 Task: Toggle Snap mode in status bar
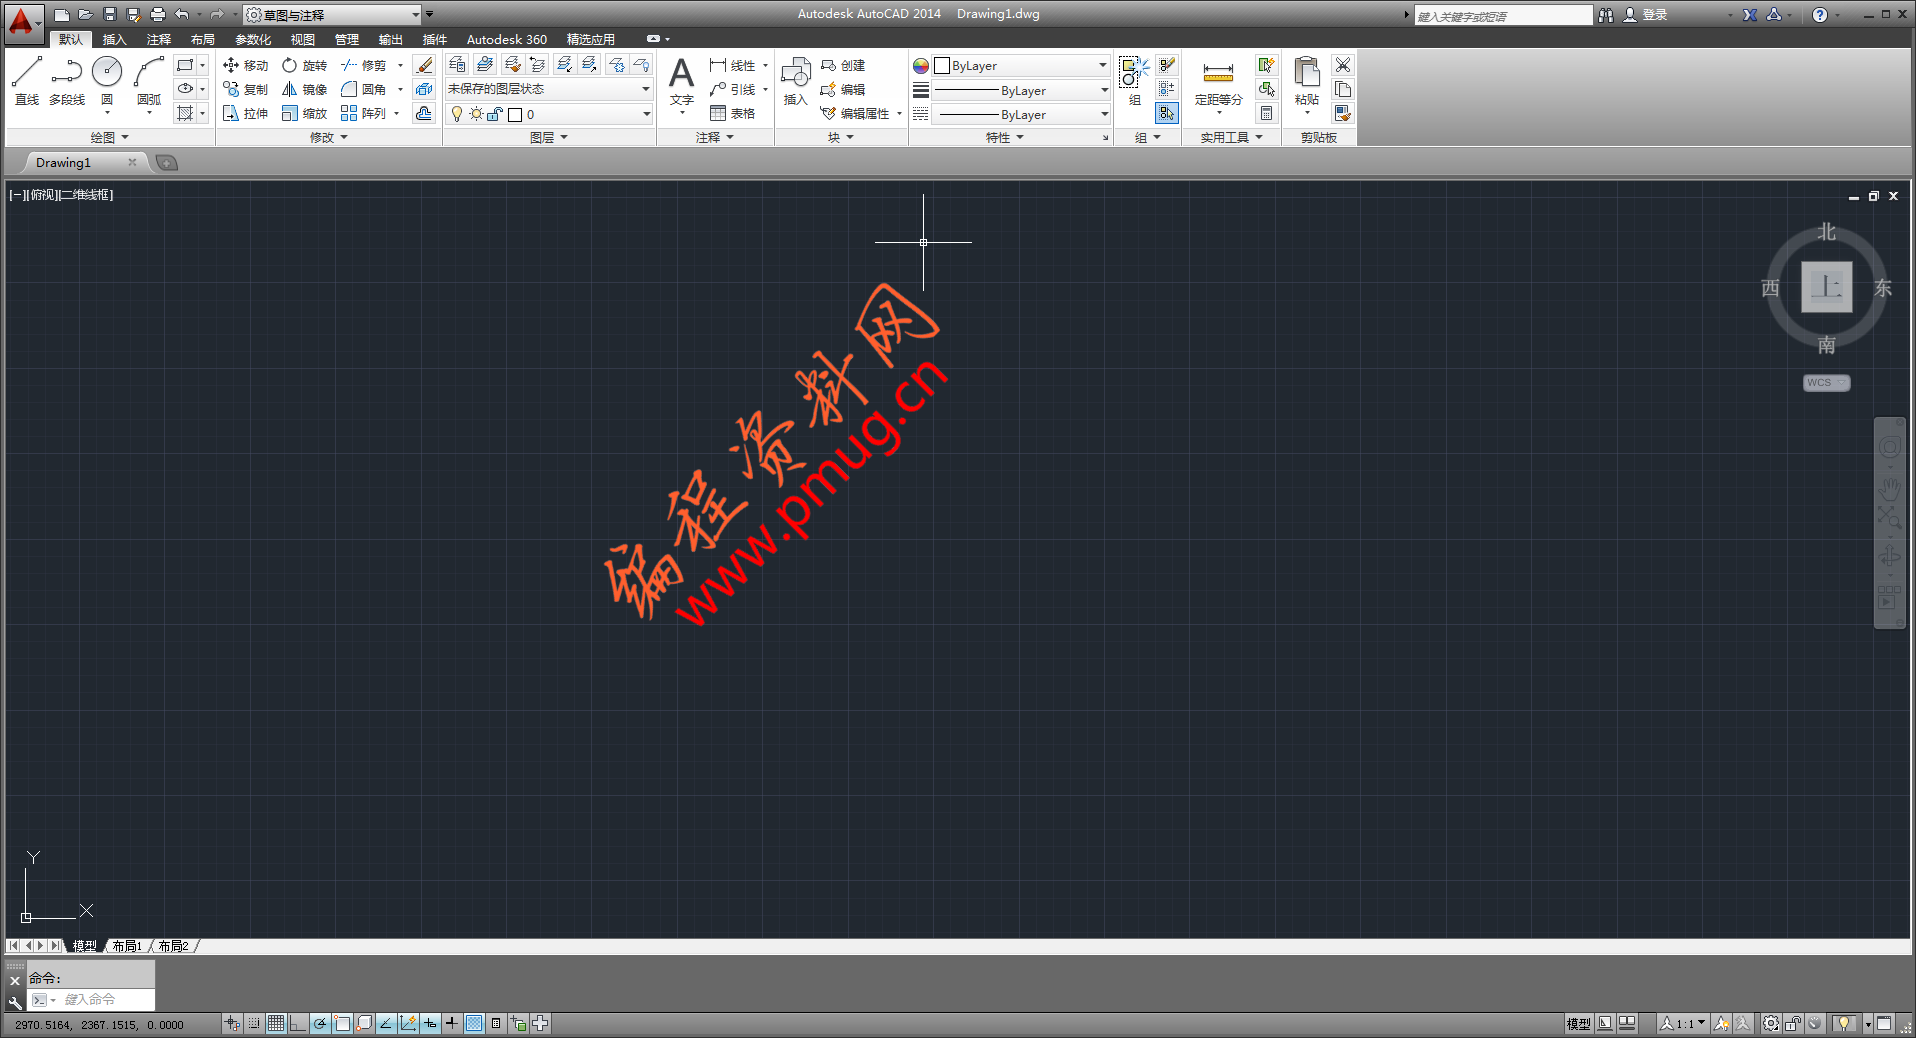tap(254, 1023)
